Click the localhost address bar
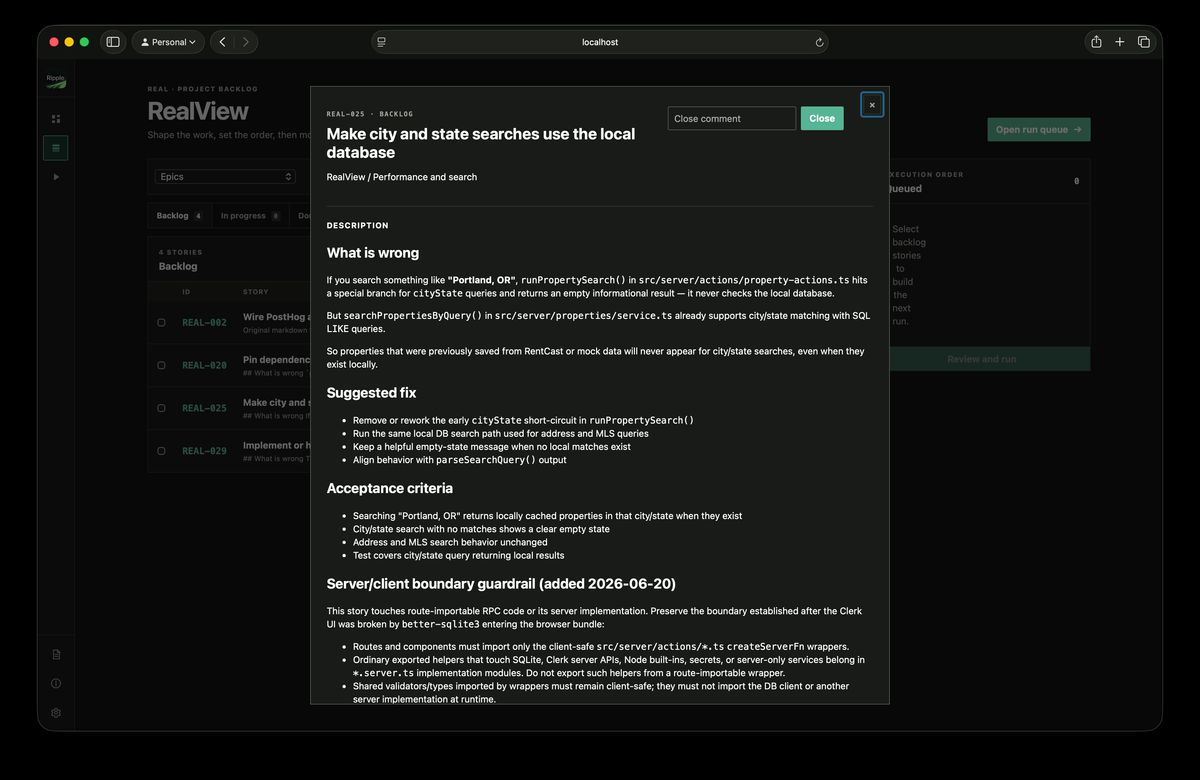The width and height of the screenshot is (1200, 780). [600, 42]
